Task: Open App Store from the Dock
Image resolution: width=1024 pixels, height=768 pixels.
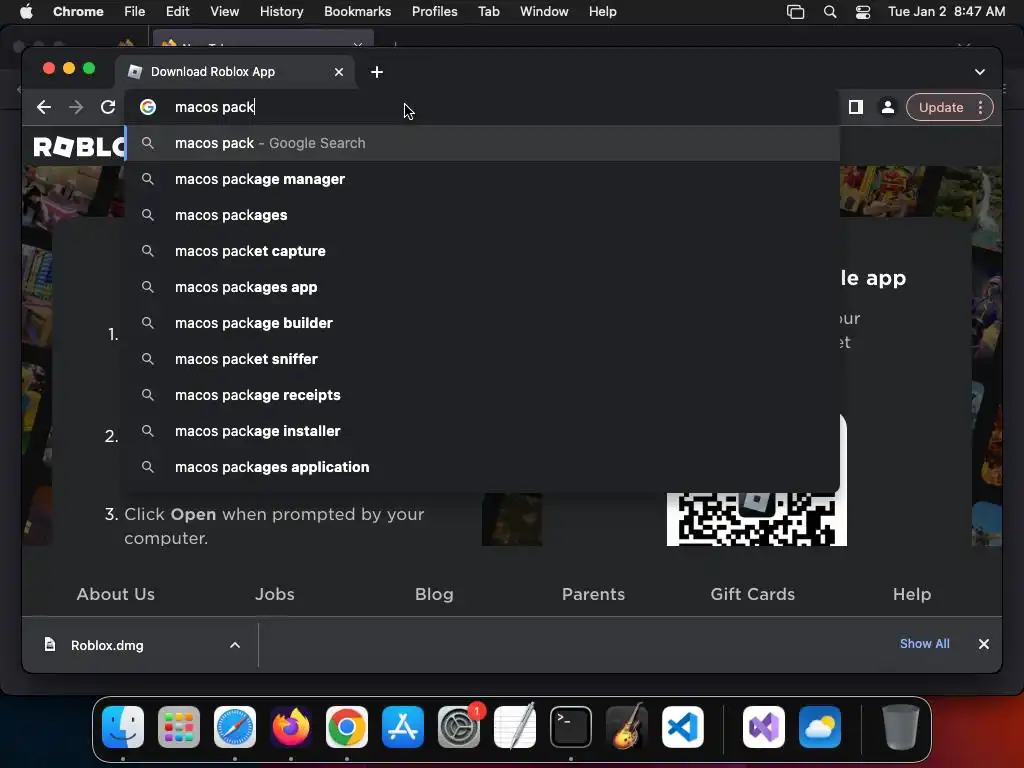Action: click(x=403, y=727)
